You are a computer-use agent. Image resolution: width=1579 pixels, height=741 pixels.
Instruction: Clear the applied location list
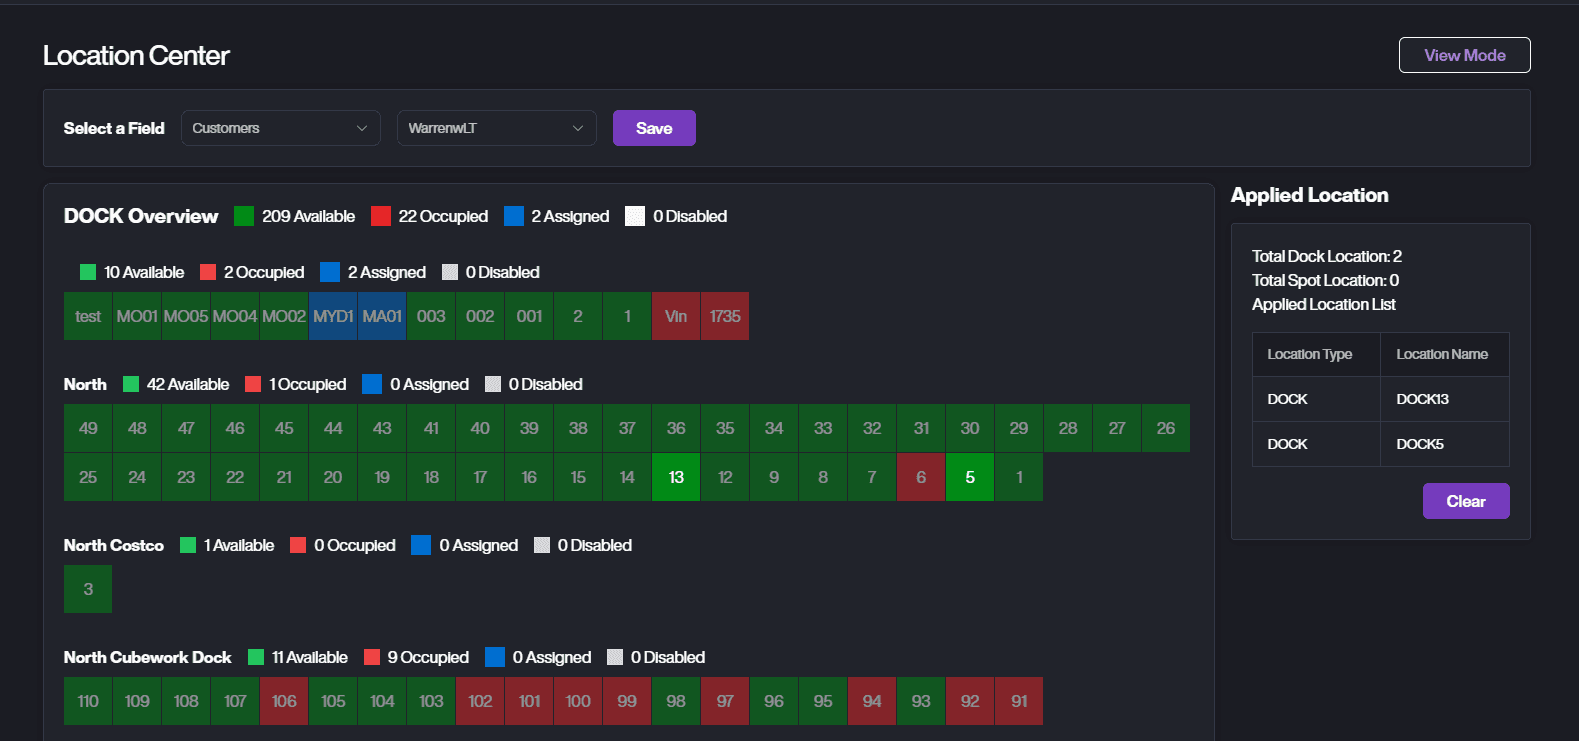[1465, 501]
